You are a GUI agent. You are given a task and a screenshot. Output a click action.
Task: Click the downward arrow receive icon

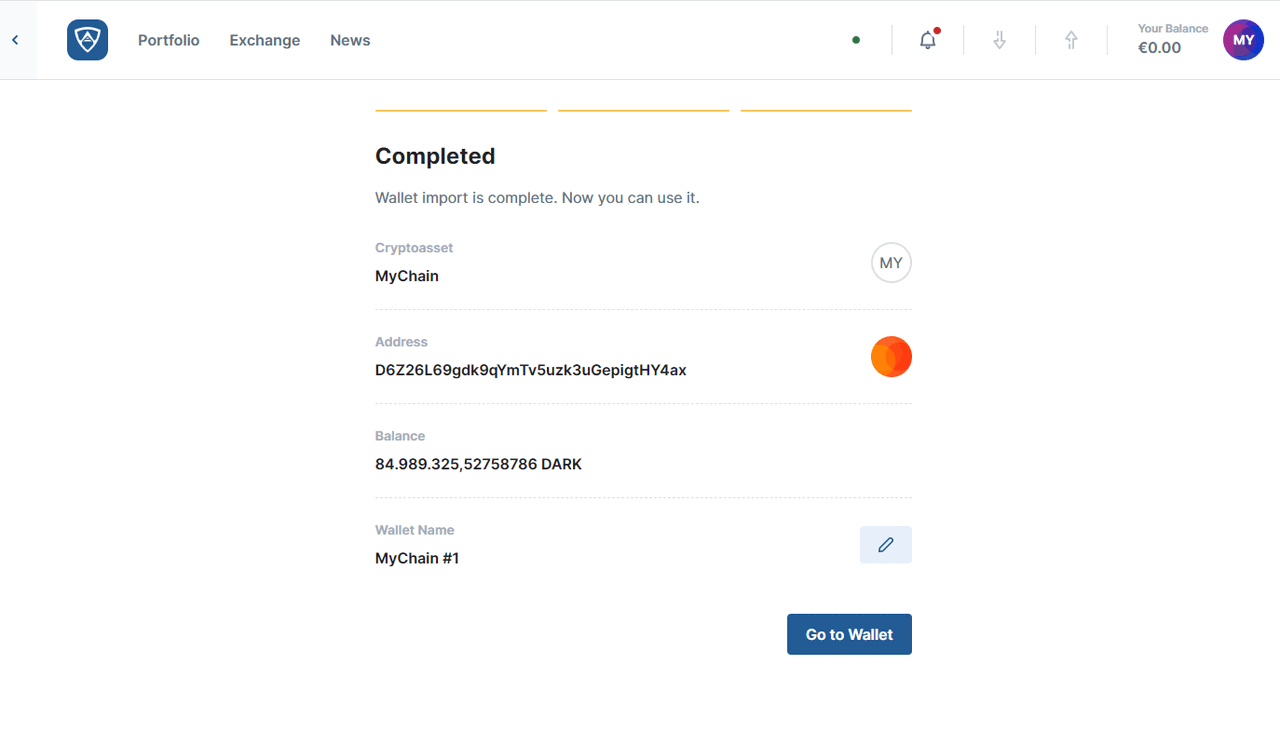(999, 40)
